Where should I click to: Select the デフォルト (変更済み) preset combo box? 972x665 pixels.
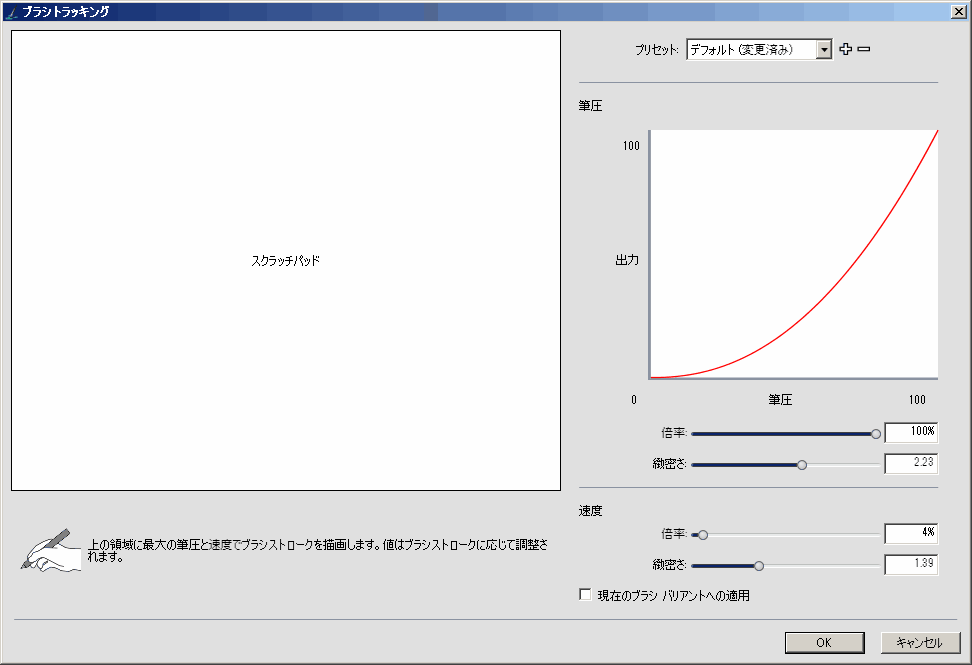click(x=759, y=50)
